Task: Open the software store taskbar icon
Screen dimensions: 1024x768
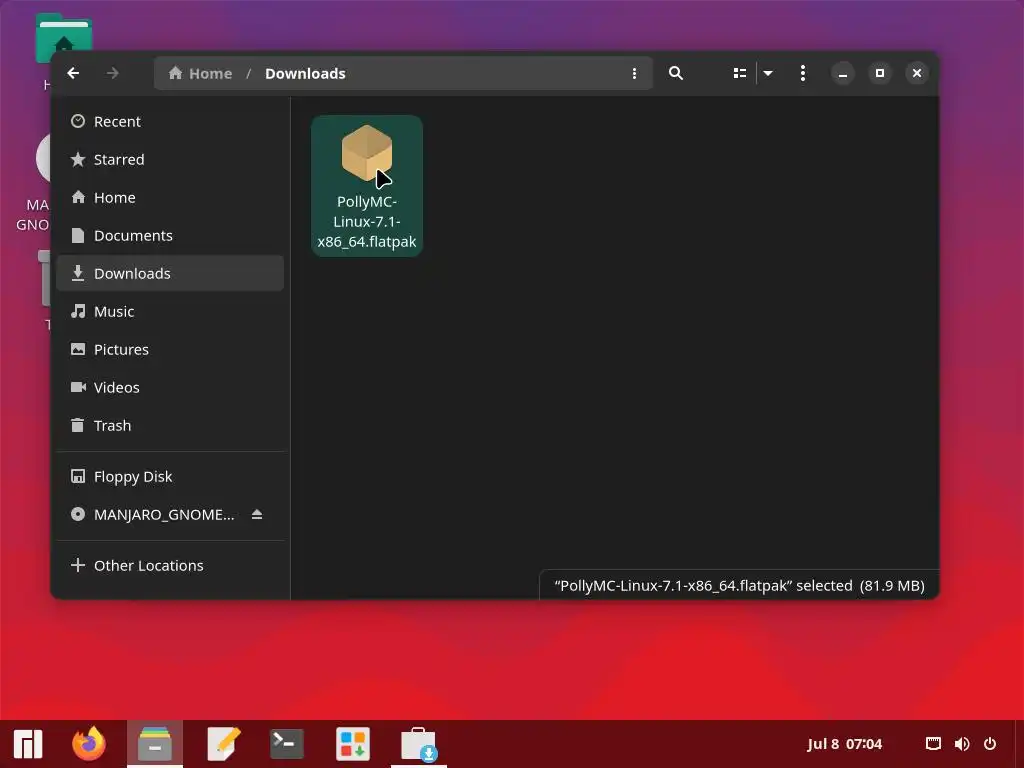Action: [x=353, y=744]
